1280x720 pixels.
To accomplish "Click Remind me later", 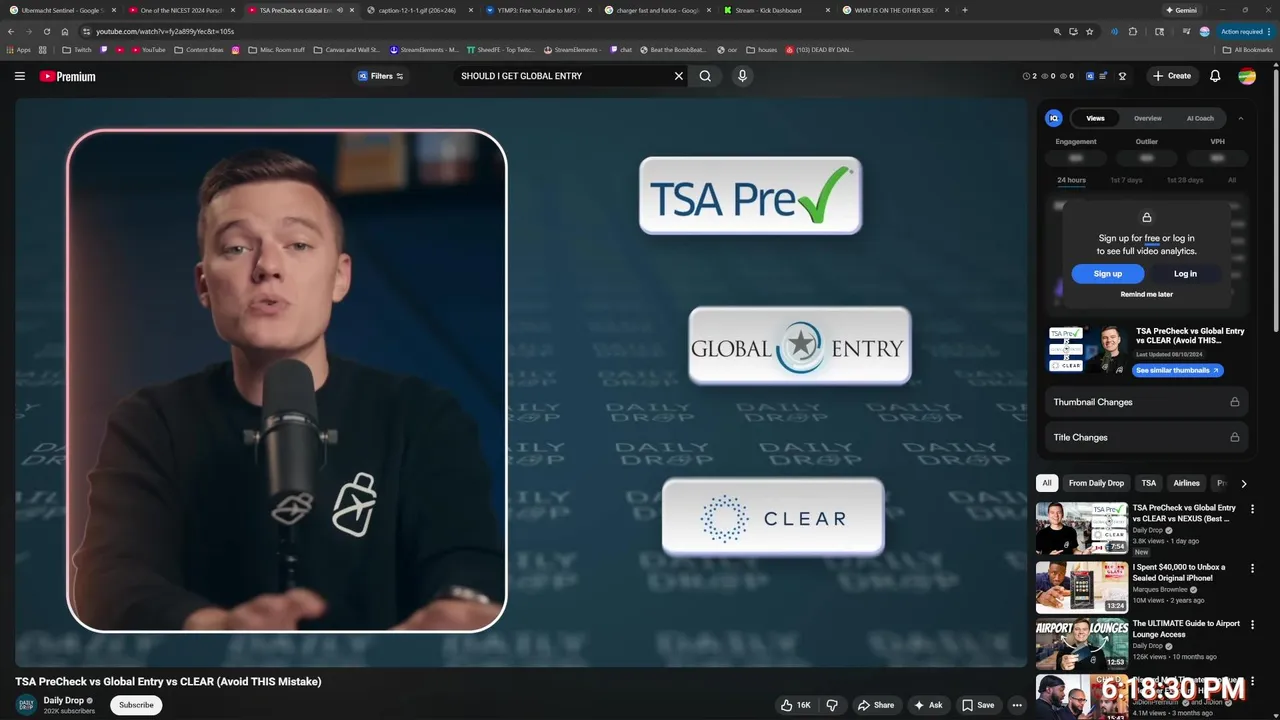I will click(1147, 294).
